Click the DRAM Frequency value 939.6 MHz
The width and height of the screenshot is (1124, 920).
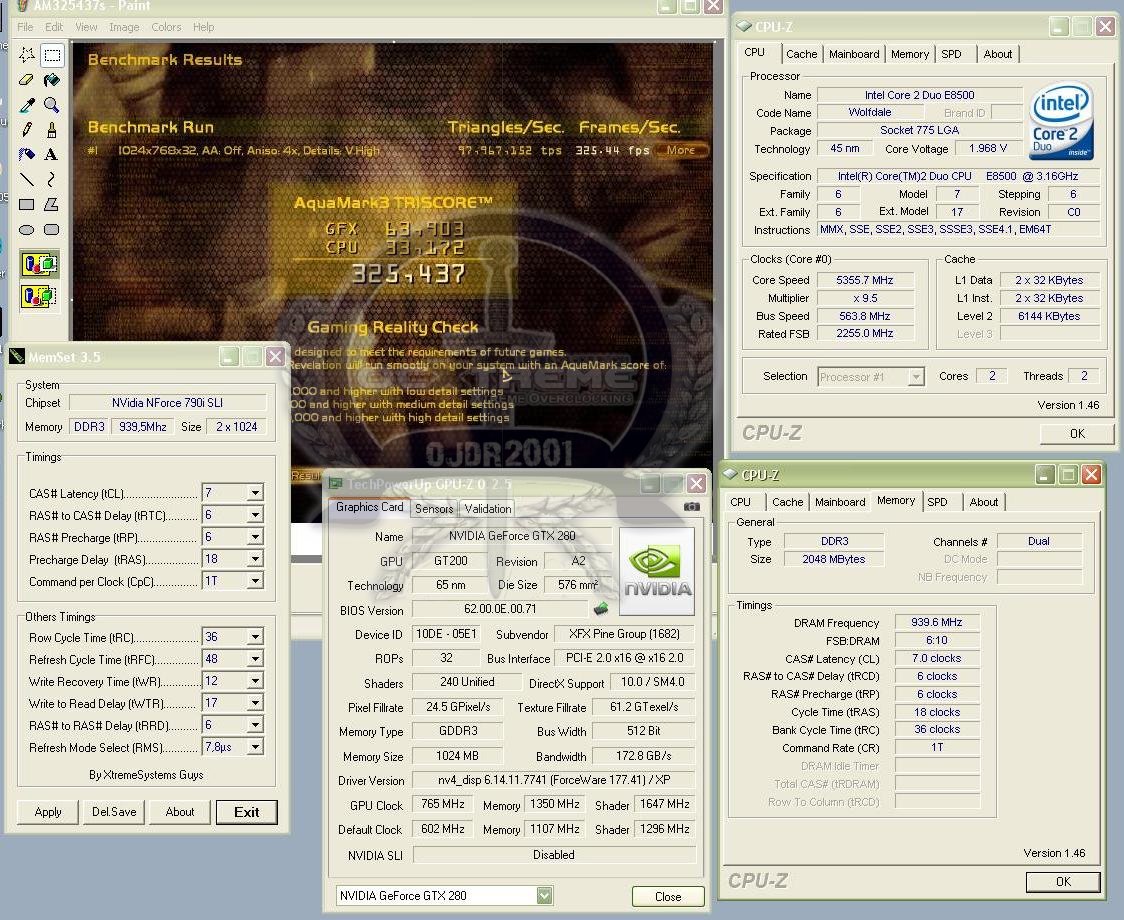pos(936,622)
